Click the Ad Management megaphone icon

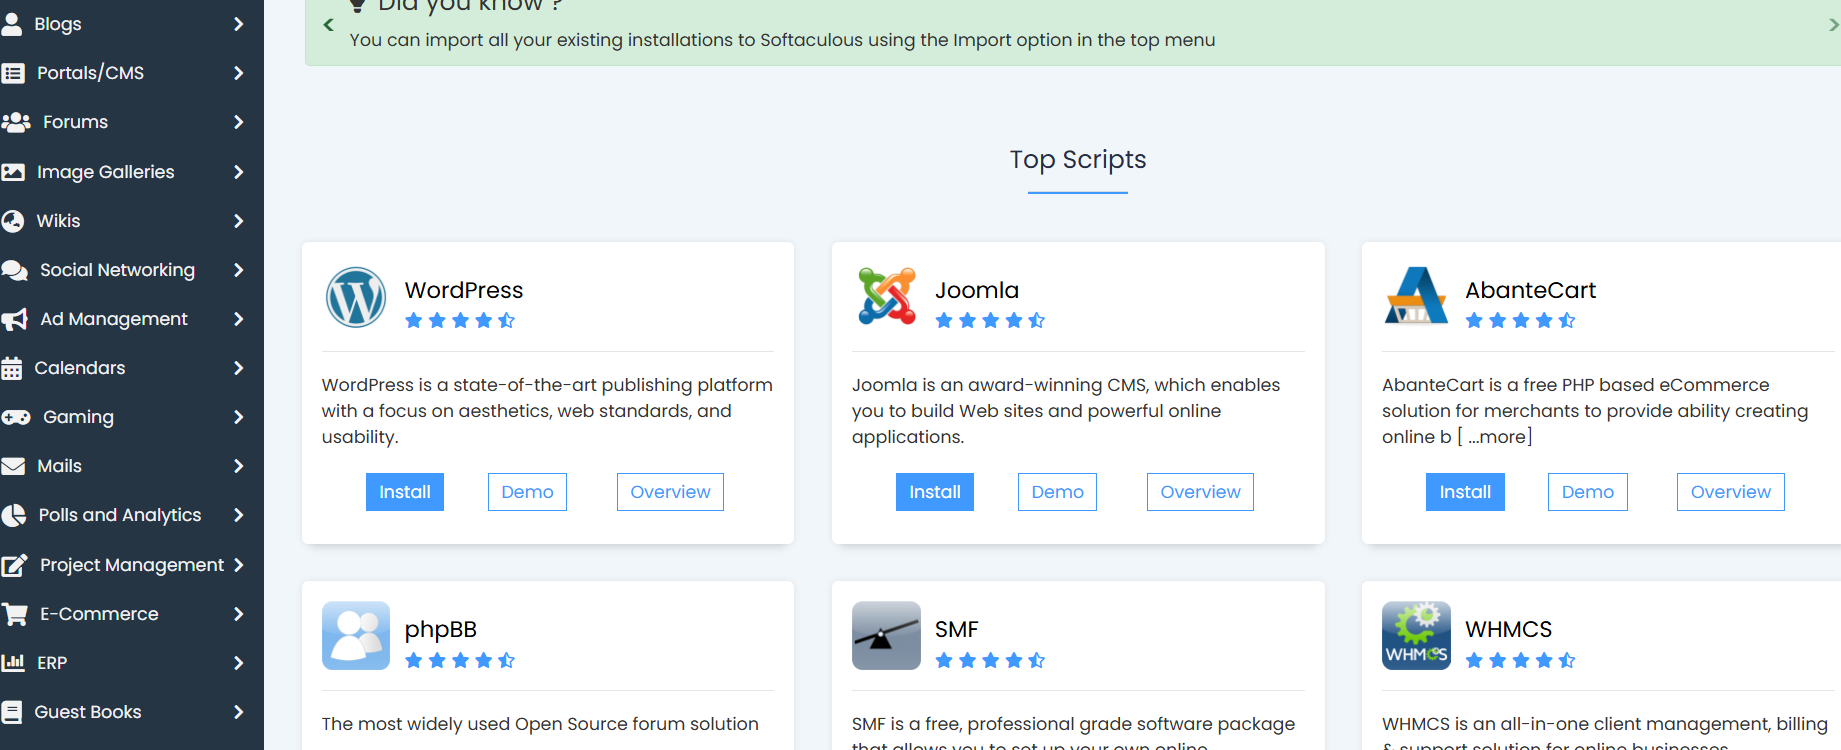coord(15,319)
